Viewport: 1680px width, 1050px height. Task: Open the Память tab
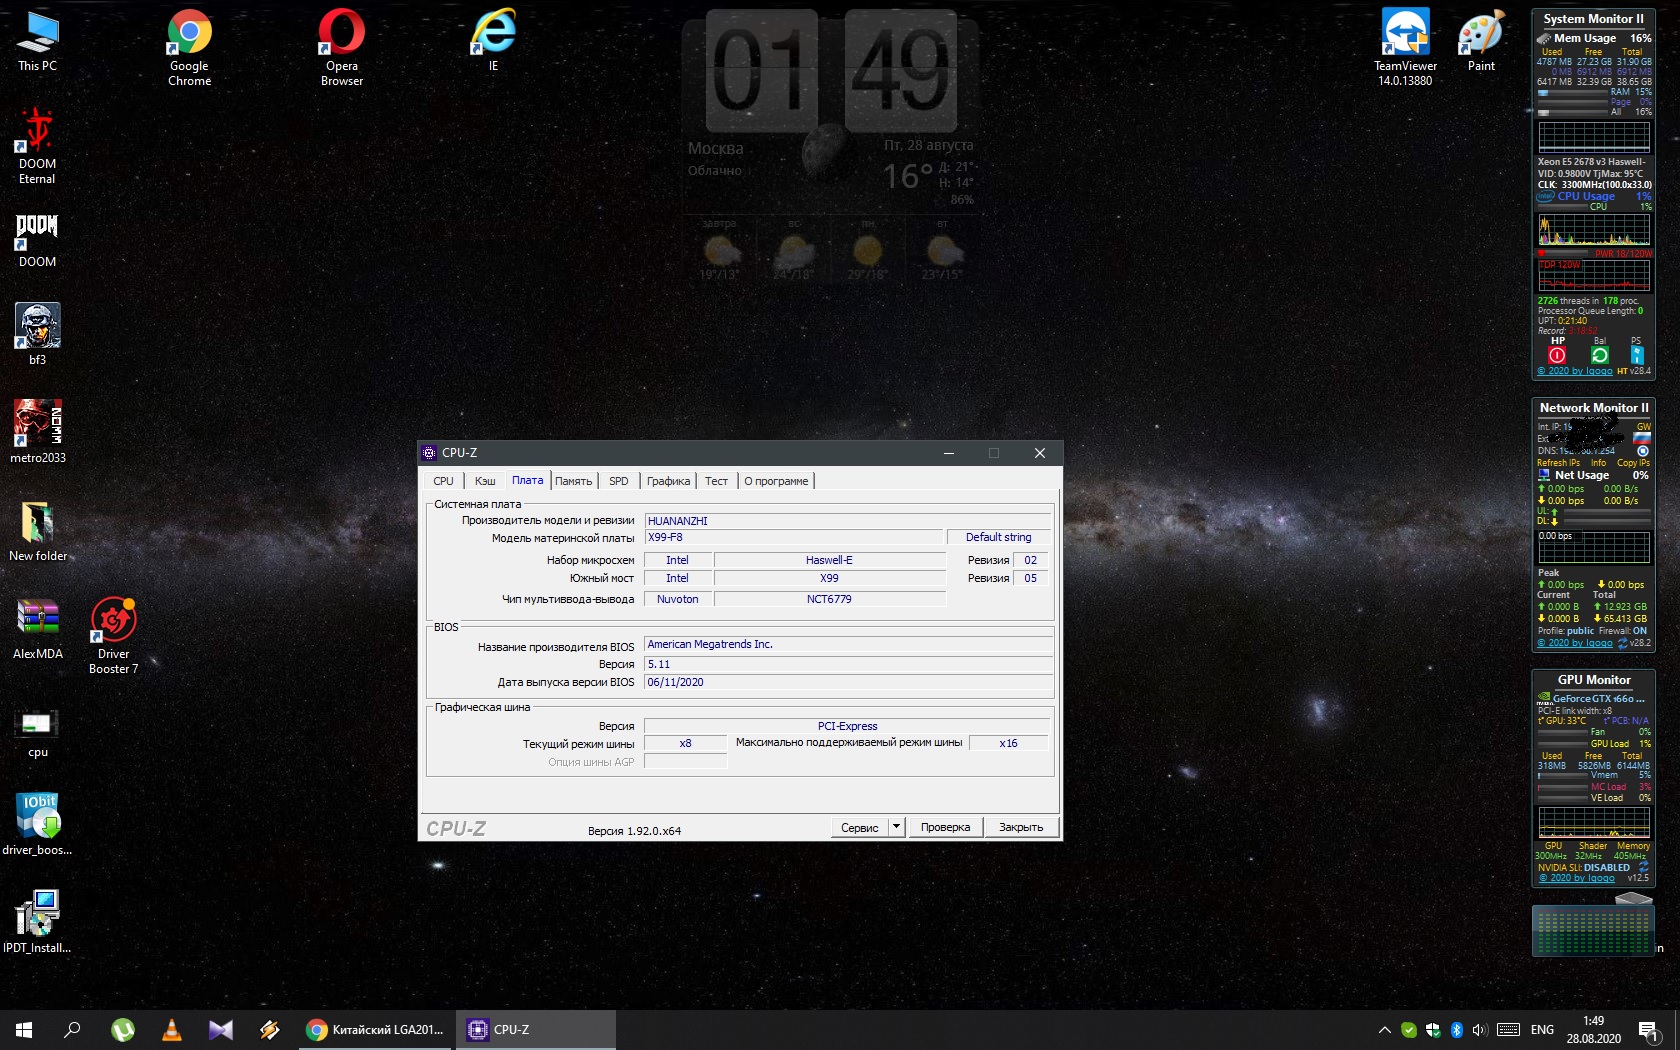[574, 481]
